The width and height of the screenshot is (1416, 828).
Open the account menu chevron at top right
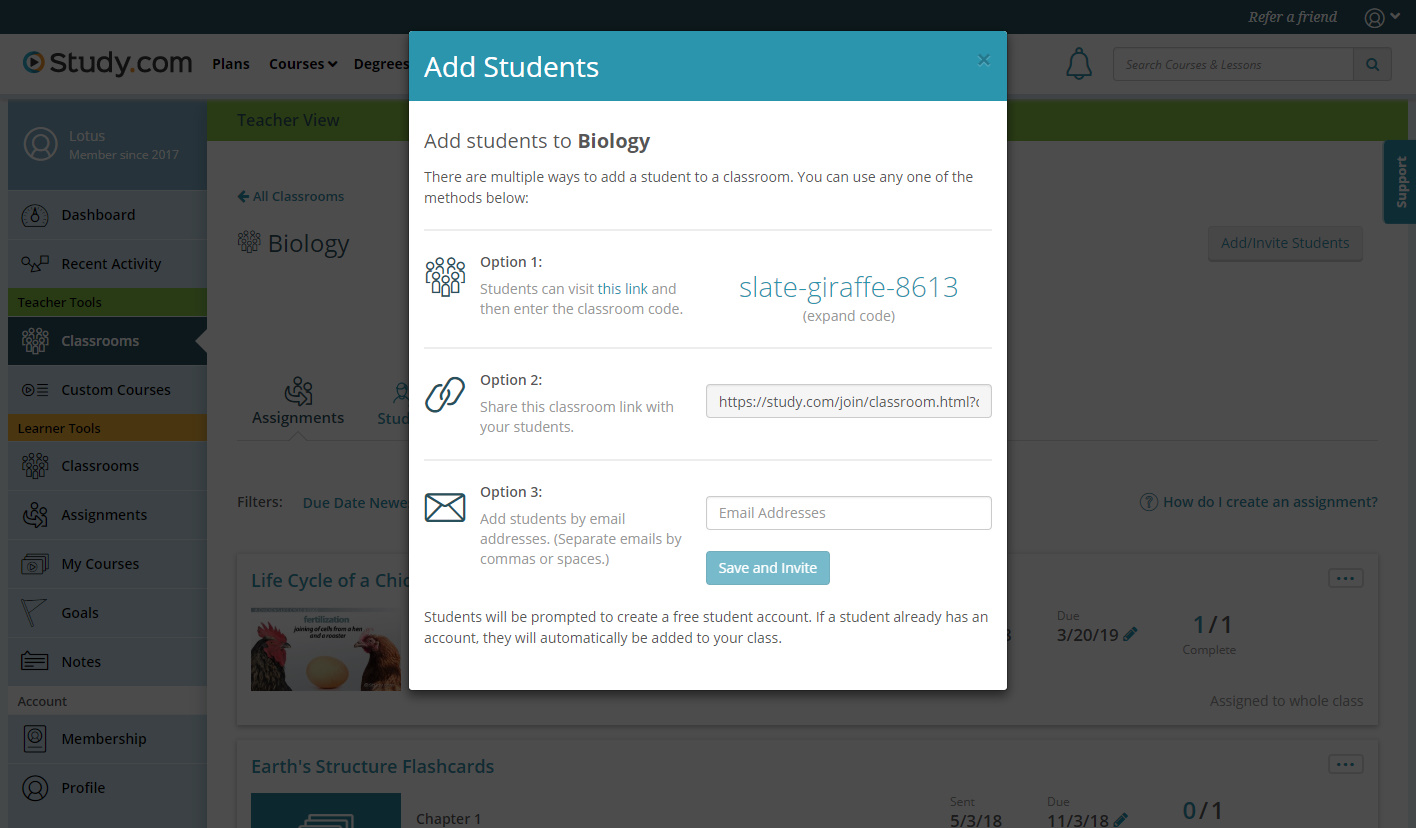pyautogui.click(x=1395, y=17)
